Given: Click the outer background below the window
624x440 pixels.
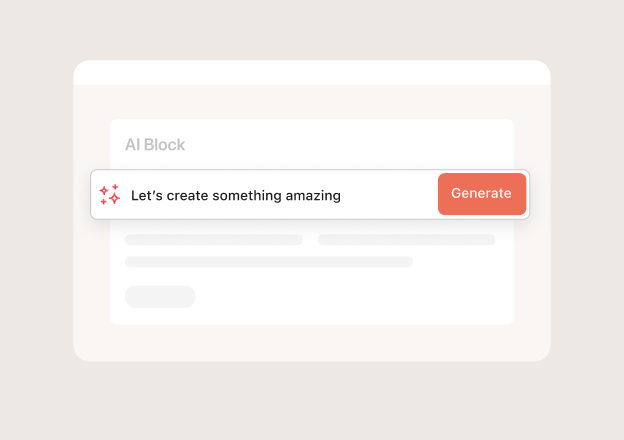Looking at the screenshot, I should click(x=311, y=400).
